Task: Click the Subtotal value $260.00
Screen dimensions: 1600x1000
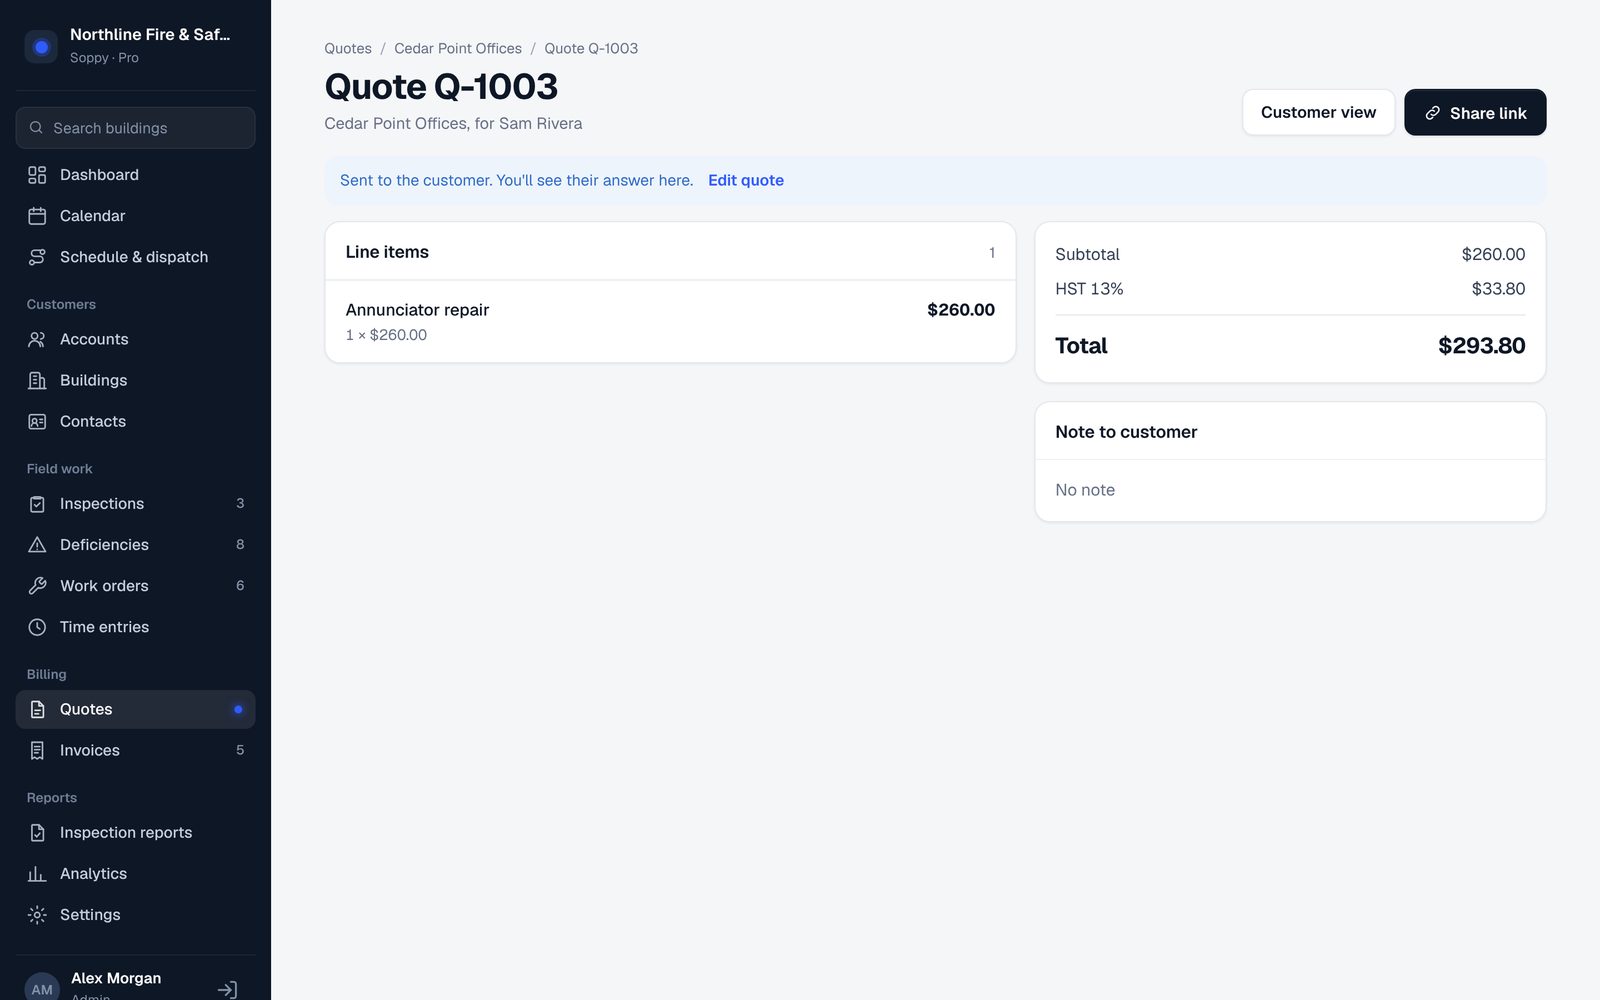Action: 1493,254
